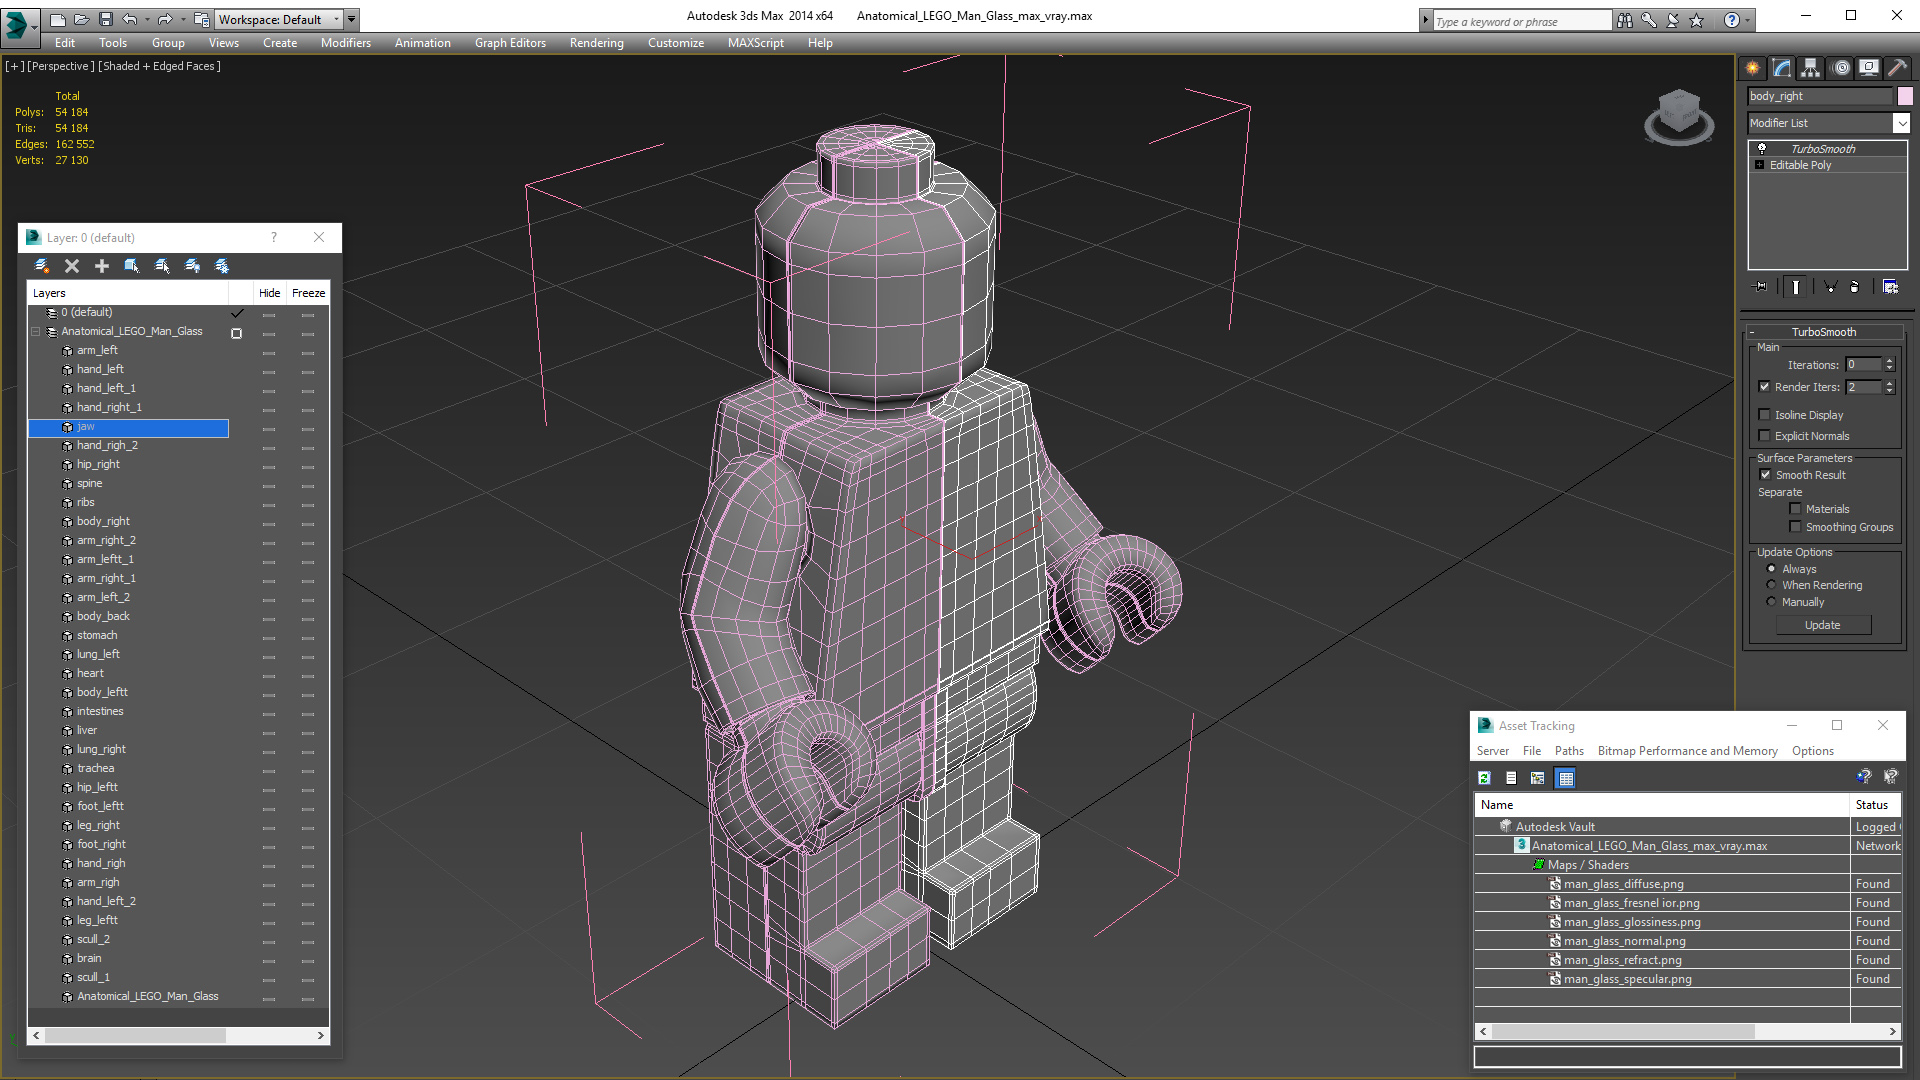This screenshot has height=1080, width=1920.
Task: Click the TurboSmooth Update button
Action: click(1823, 625)
